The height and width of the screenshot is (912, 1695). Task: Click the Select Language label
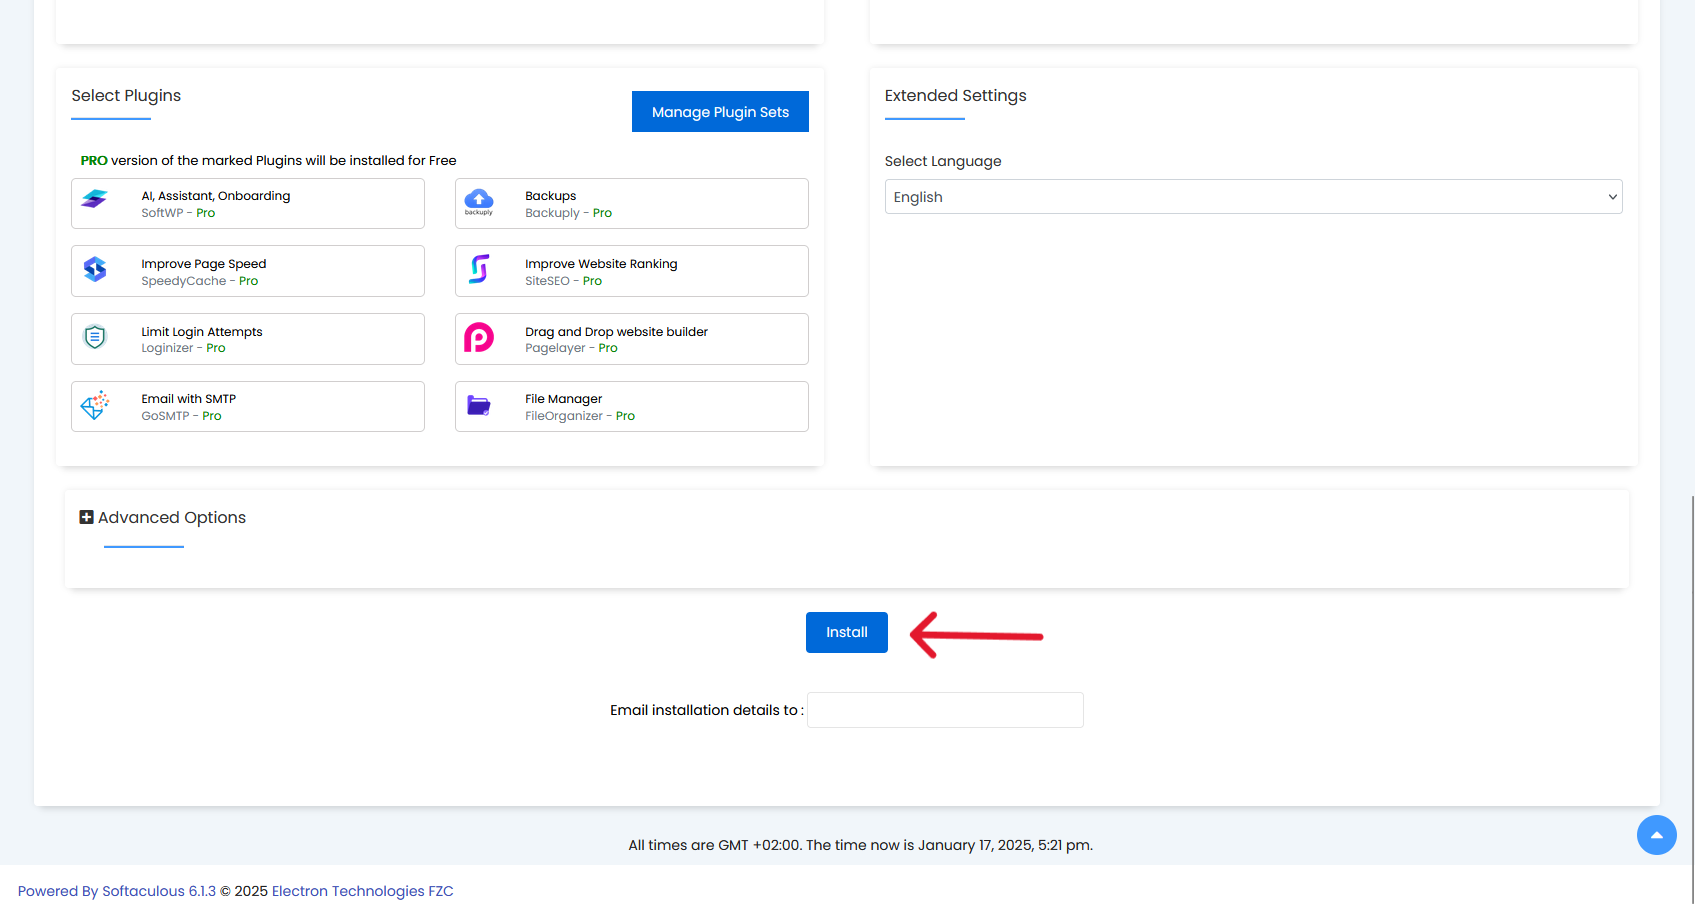pos(943,161)
